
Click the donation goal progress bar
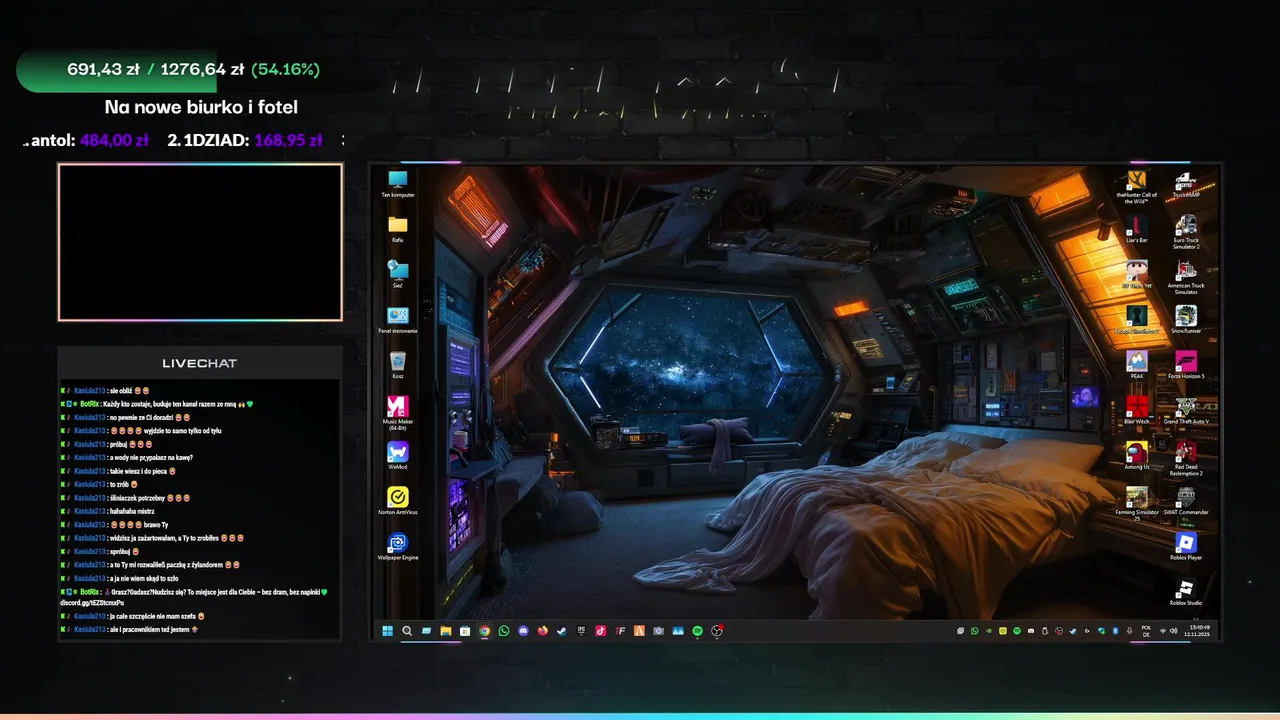tap(195, 70)
